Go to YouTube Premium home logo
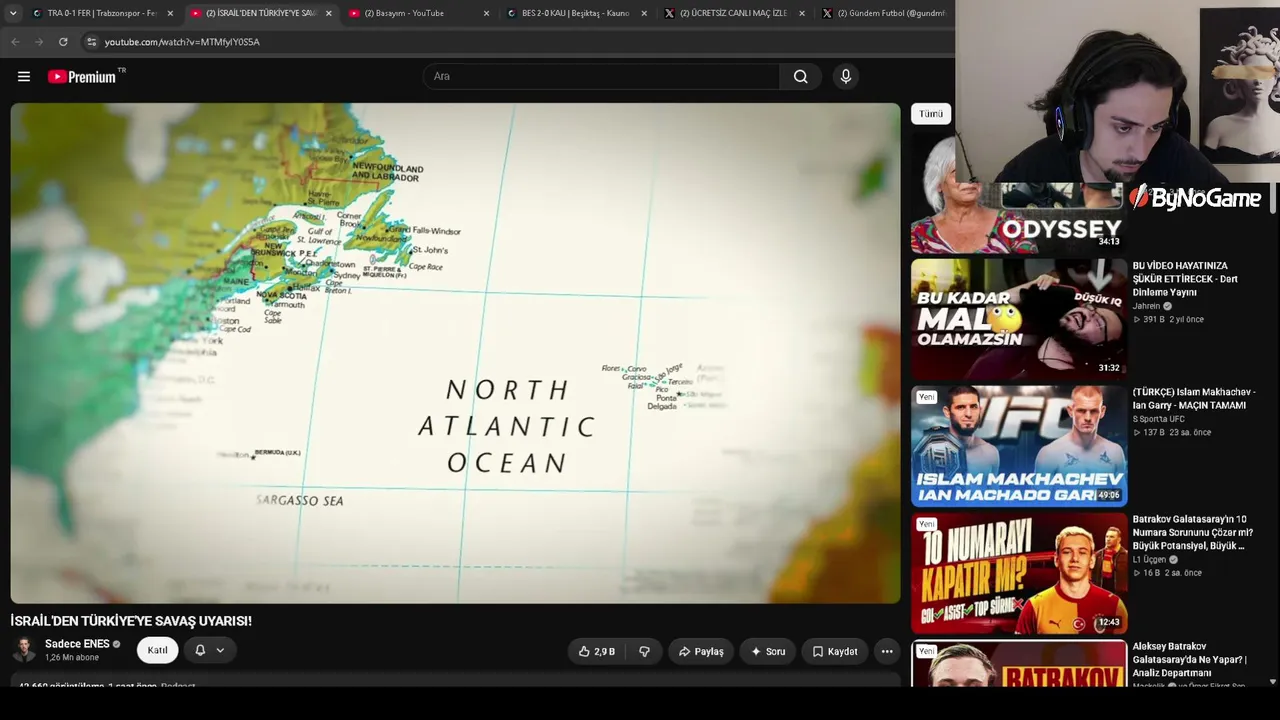This screenshot has width=1280, height=720. [82, 76]
